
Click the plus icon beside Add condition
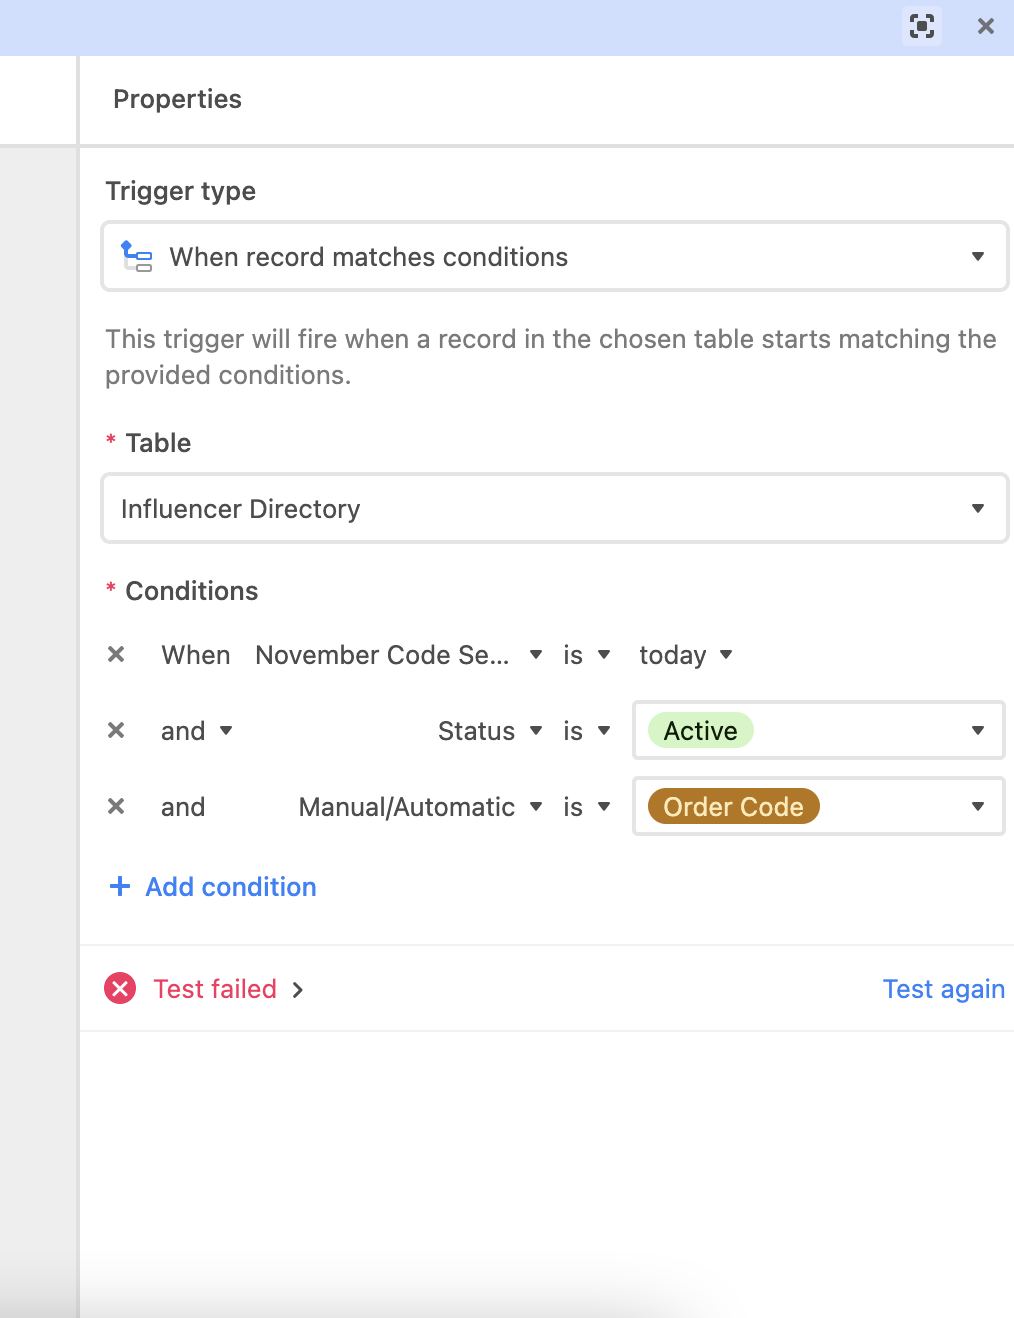tap(120, 886)
